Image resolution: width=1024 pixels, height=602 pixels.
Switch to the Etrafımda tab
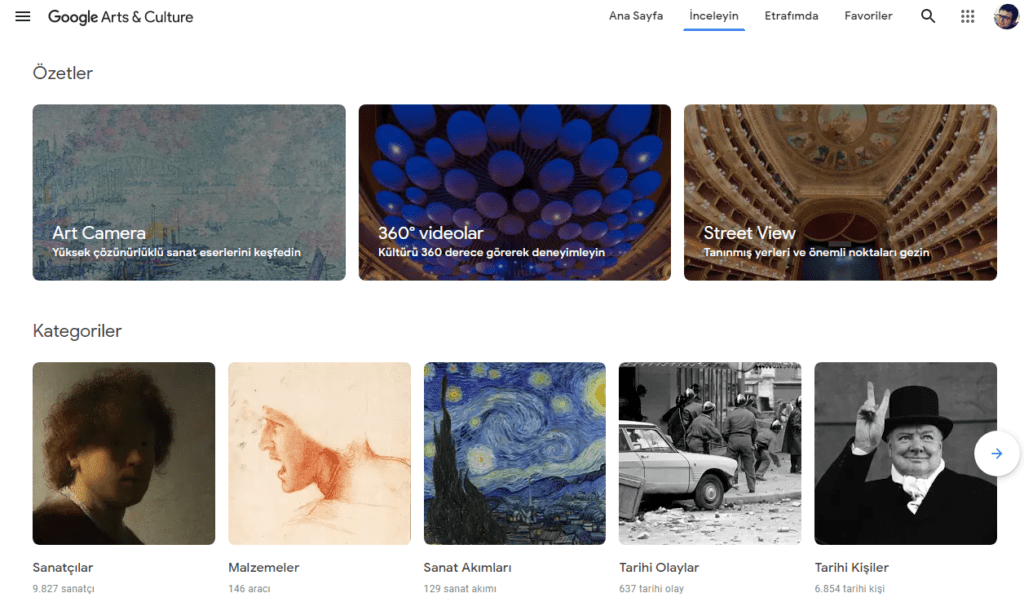click(791, 16)
